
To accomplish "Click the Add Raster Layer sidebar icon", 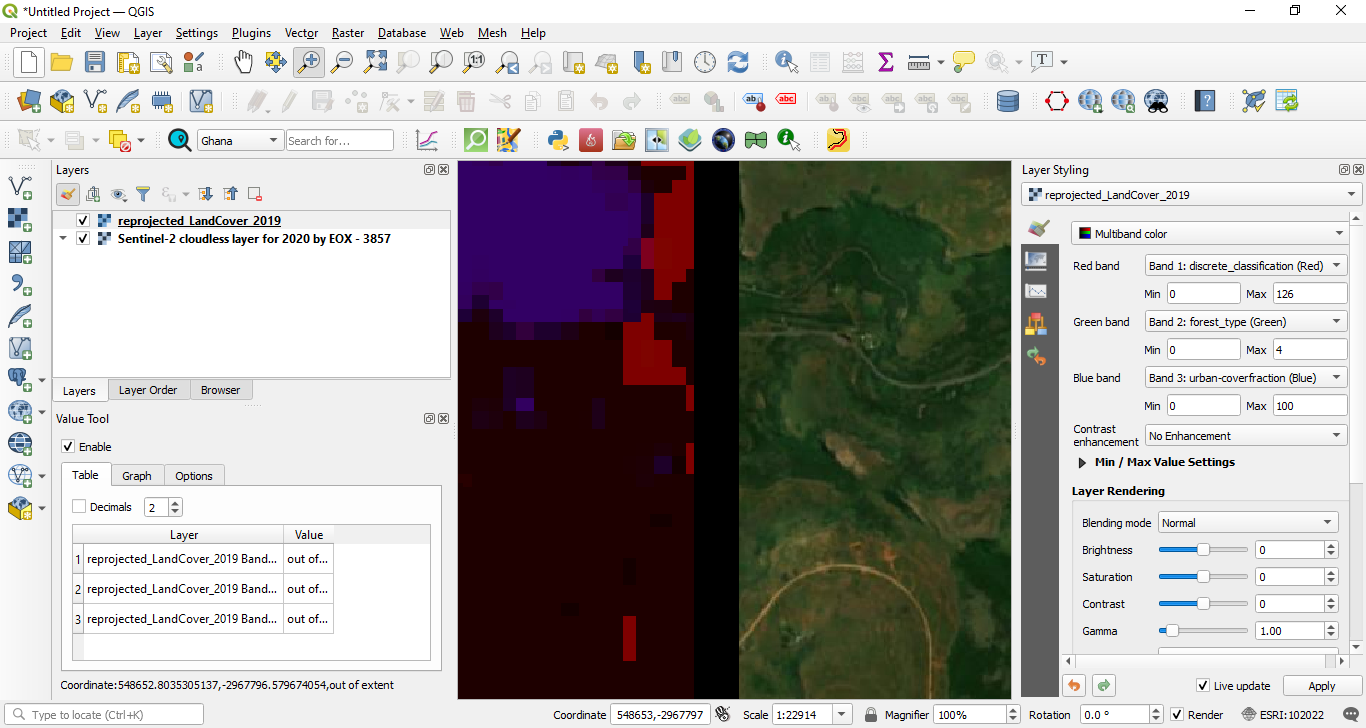I will click(19, 219).
